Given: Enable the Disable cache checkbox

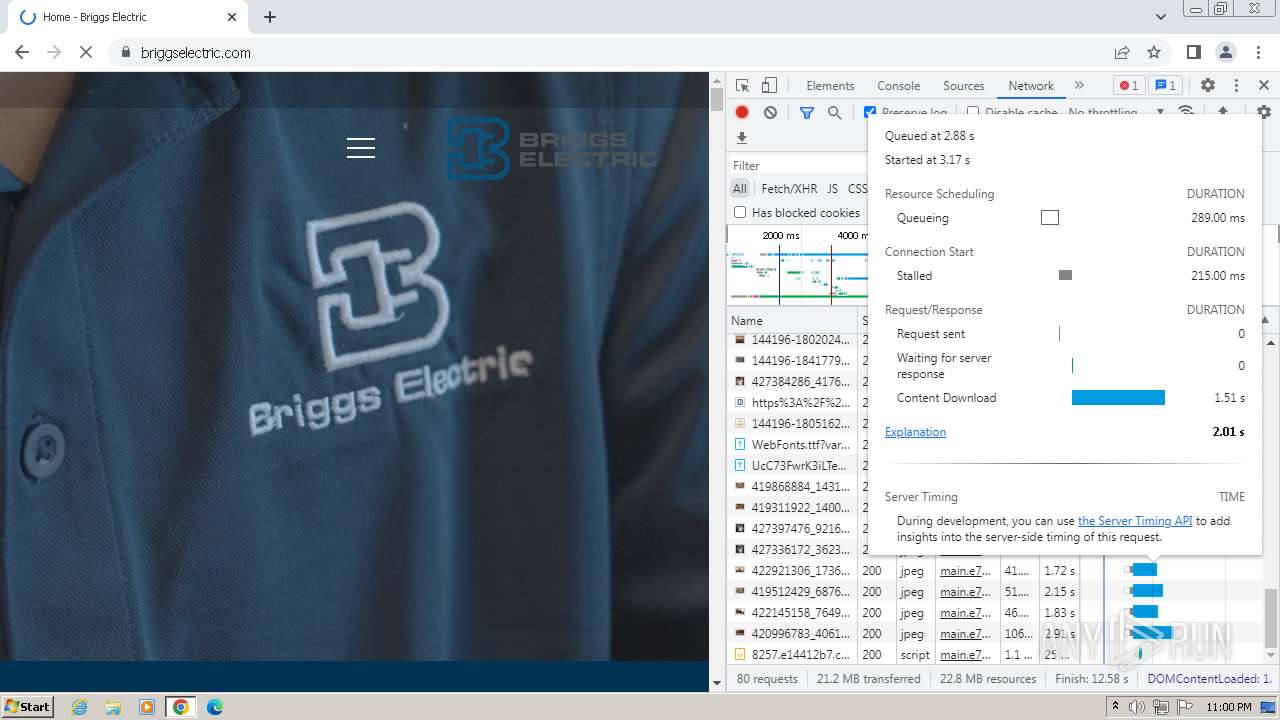Looking at the screenshot, I should tap(973, 112).
